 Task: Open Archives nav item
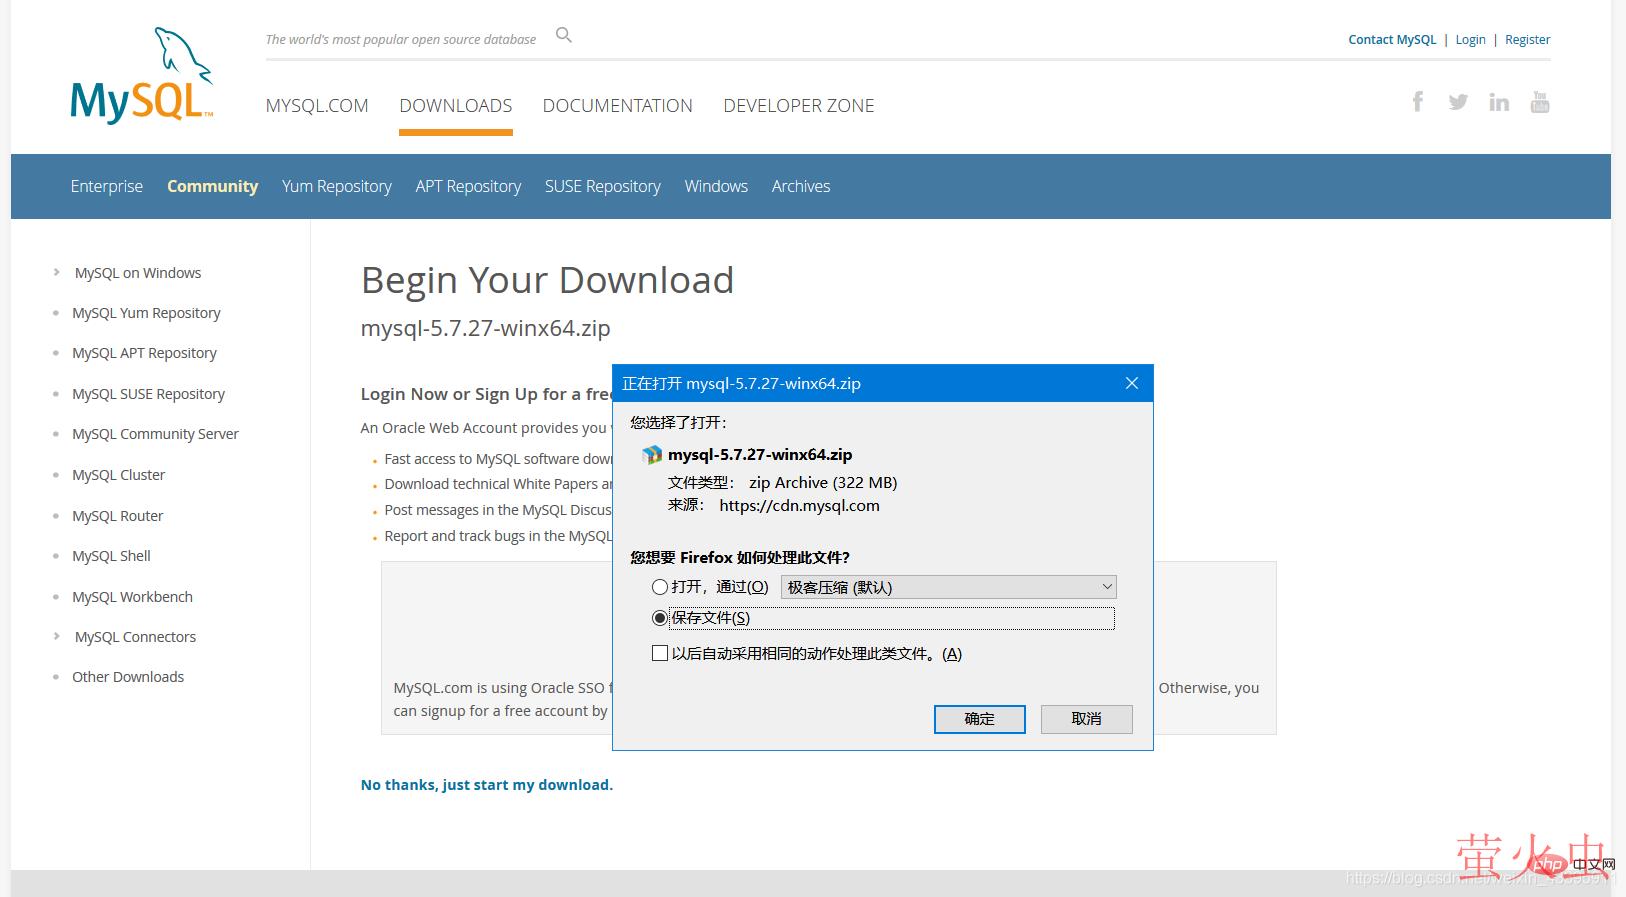tap(801, 186)
